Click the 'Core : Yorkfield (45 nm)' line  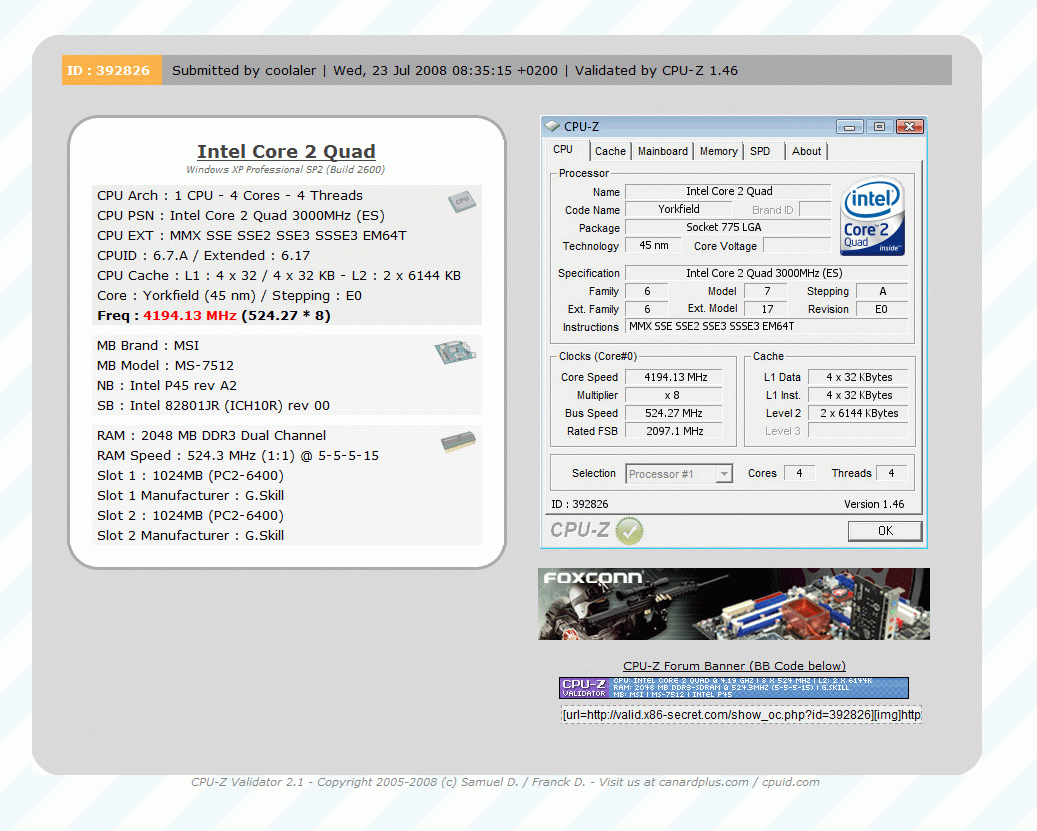229,296
